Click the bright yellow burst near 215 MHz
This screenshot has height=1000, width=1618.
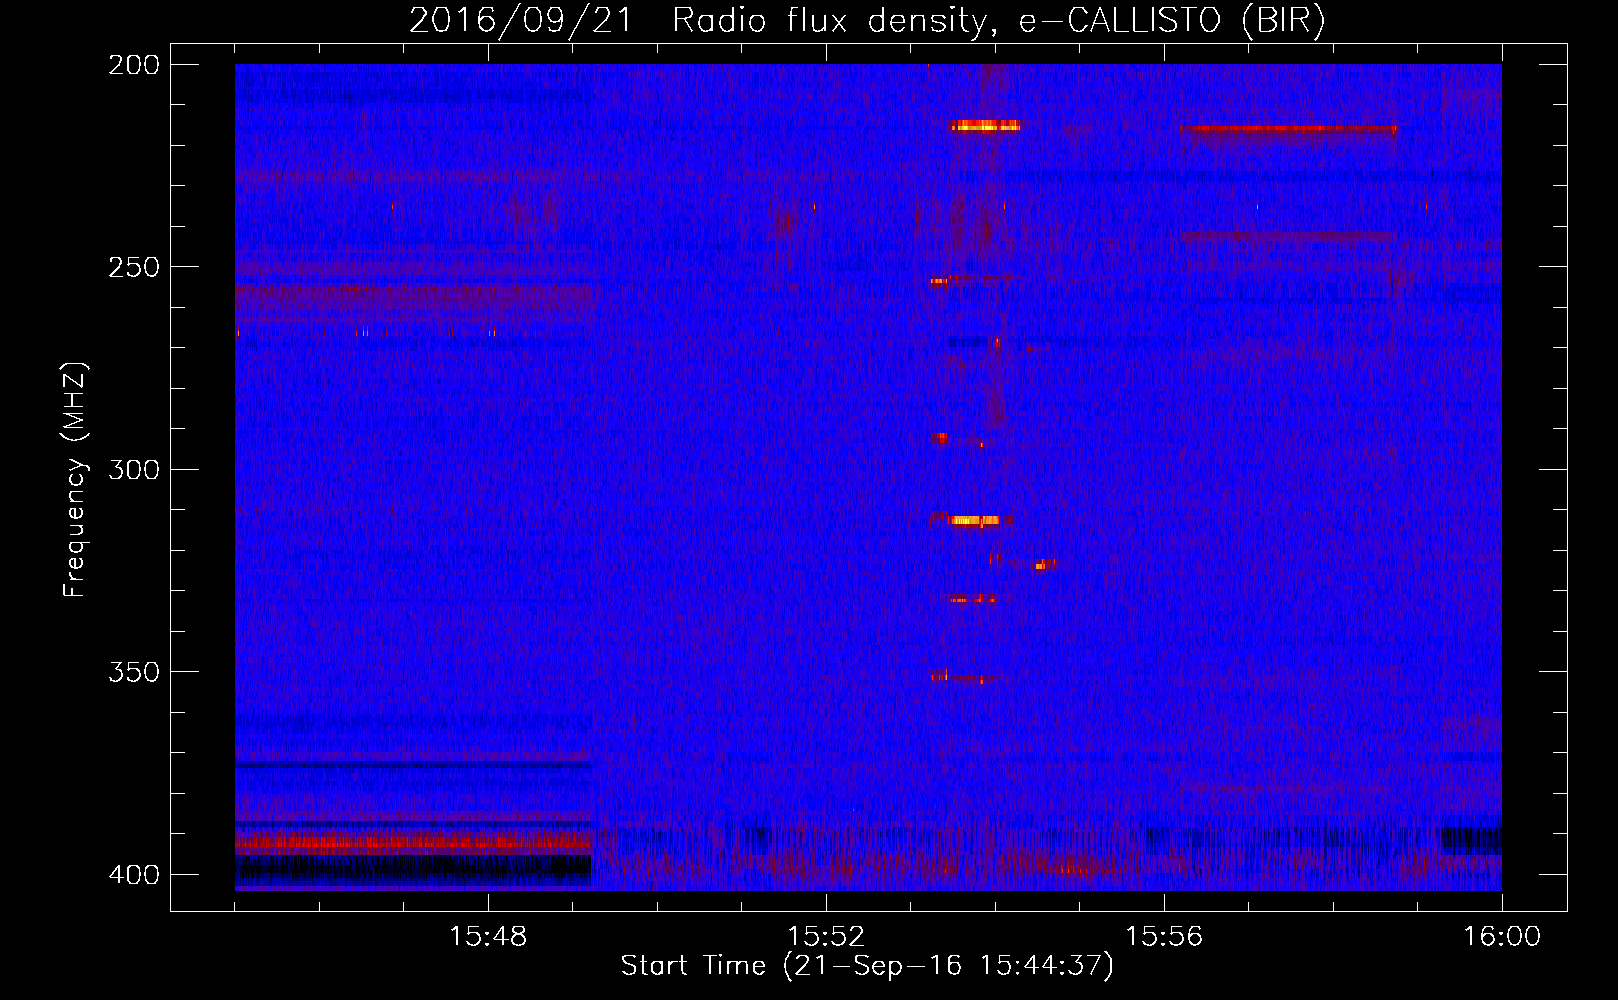(986, 126)
